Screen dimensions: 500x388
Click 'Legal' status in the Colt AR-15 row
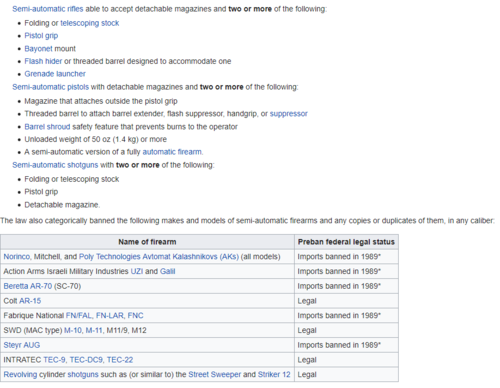click(307, 301)
